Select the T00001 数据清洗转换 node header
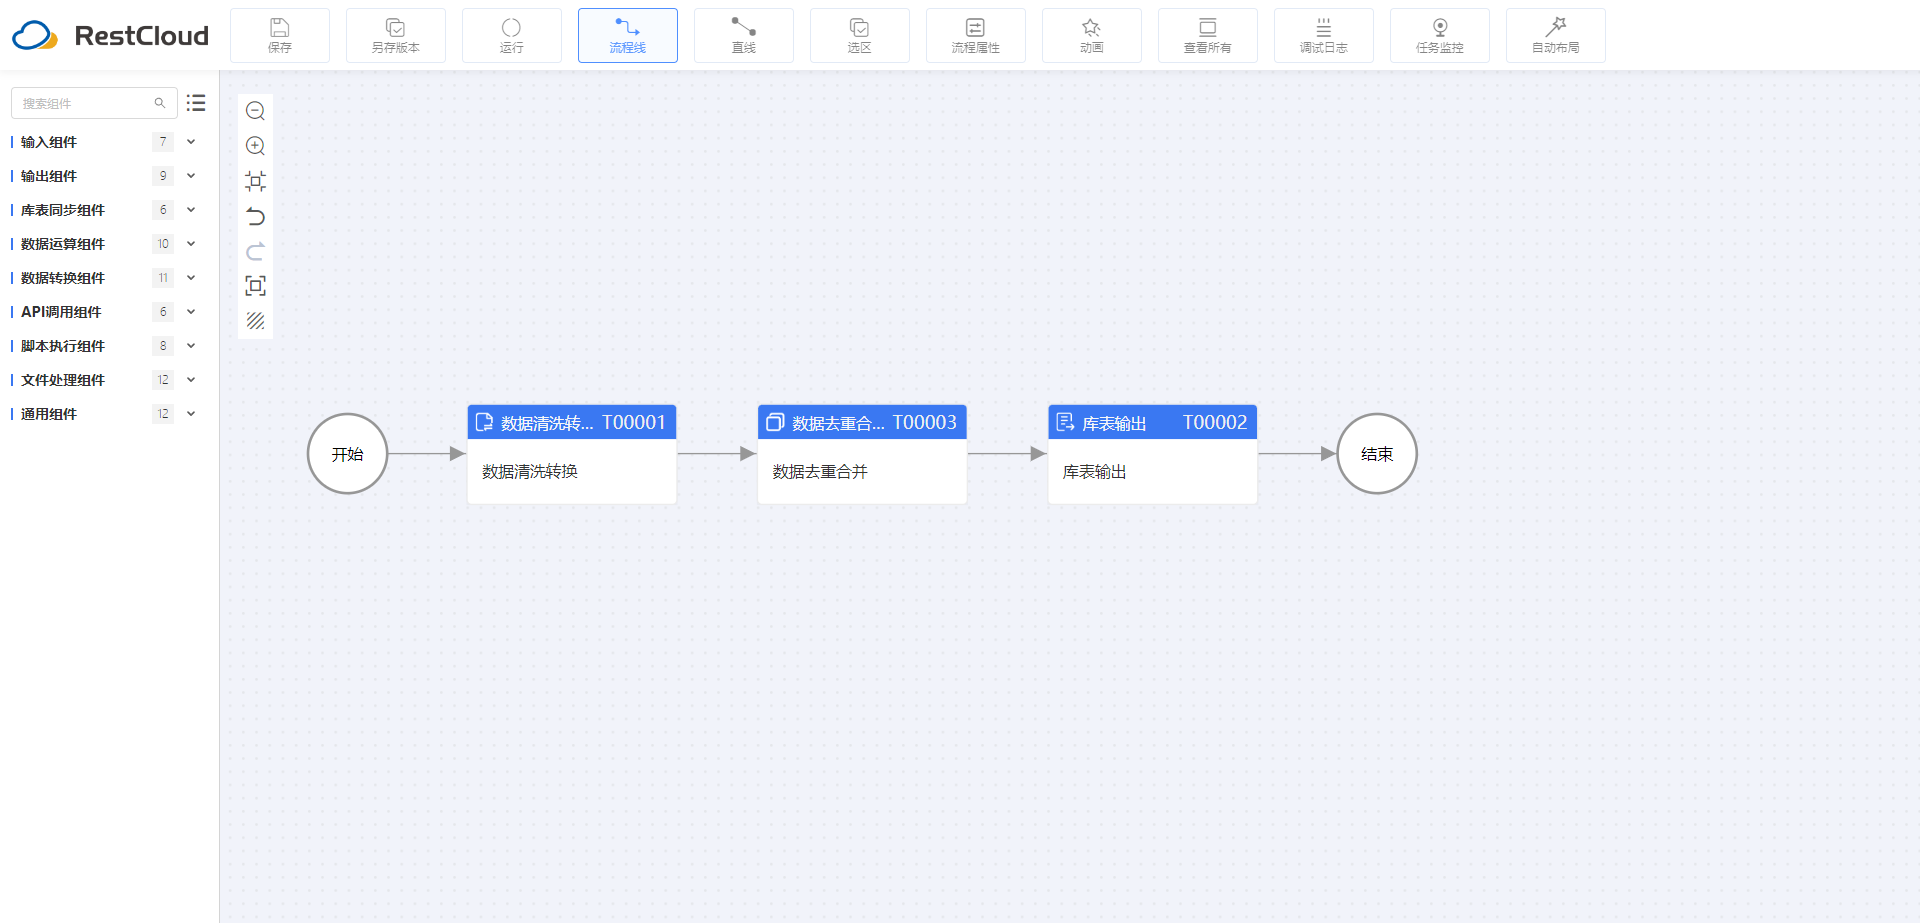This screenshot has height=923, width=1920. click(572, 422)
